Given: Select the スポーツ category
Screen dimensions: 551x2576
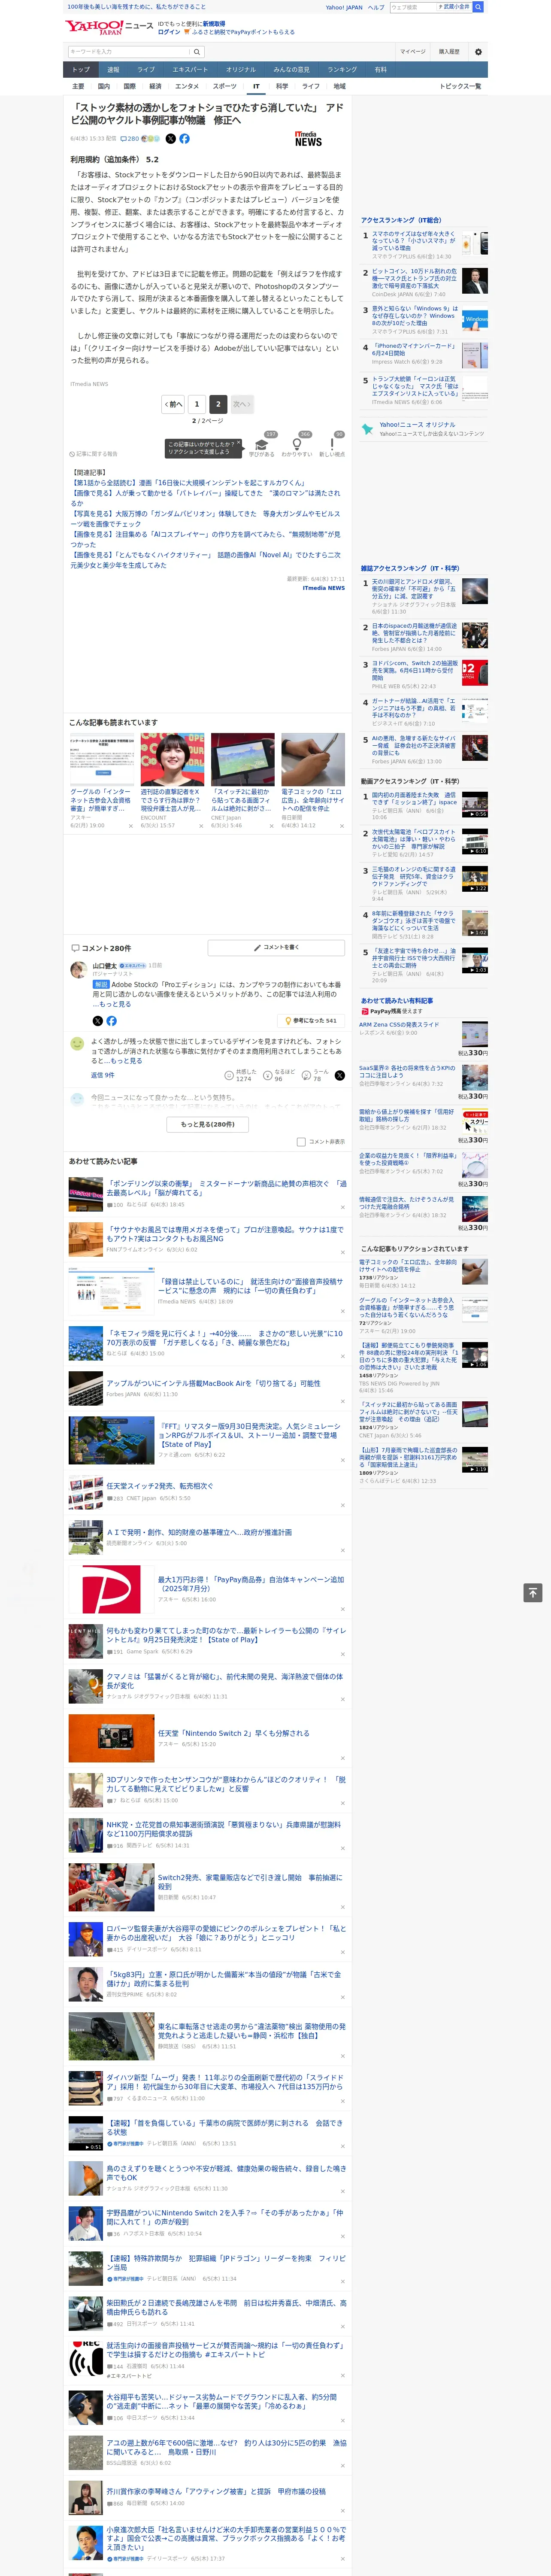Looking at the screenshot, I should pyautogui.click(x=225, y=87).
